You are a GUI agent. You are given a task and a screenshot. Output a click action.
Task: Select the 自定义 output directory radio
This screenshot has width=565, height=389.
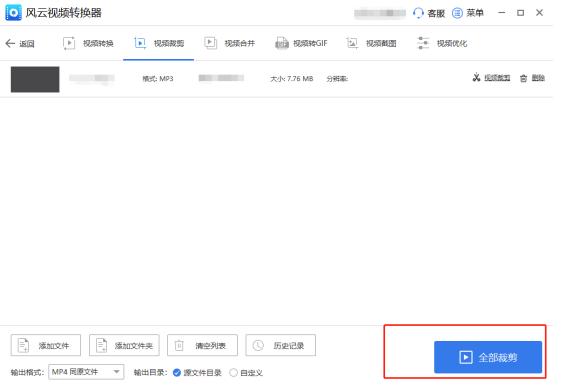233,372
